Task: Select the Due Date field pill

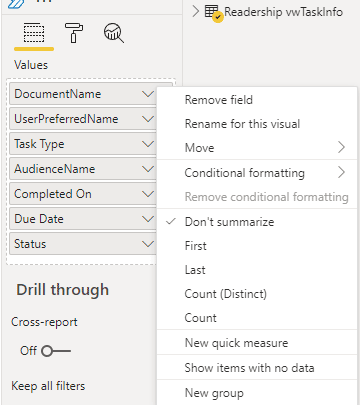Action: 83,219
